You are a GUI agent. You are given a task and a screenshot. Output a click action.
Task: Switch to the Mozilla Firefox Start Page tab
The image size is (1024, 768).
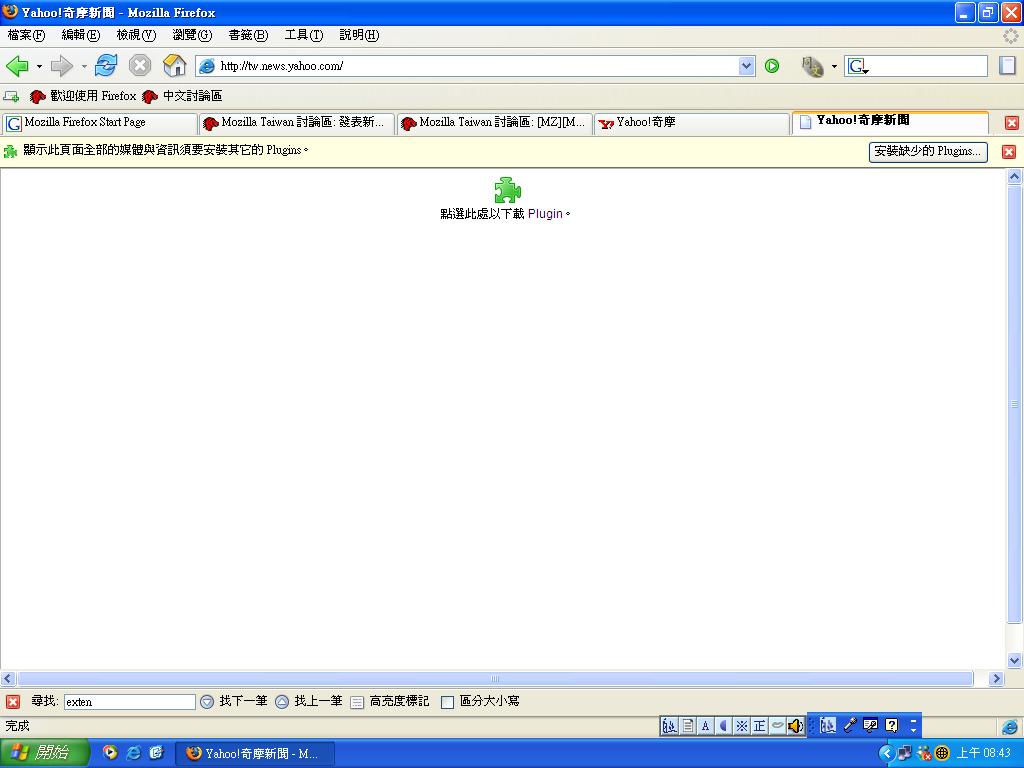pyautogui.click(x=99, y=123)
